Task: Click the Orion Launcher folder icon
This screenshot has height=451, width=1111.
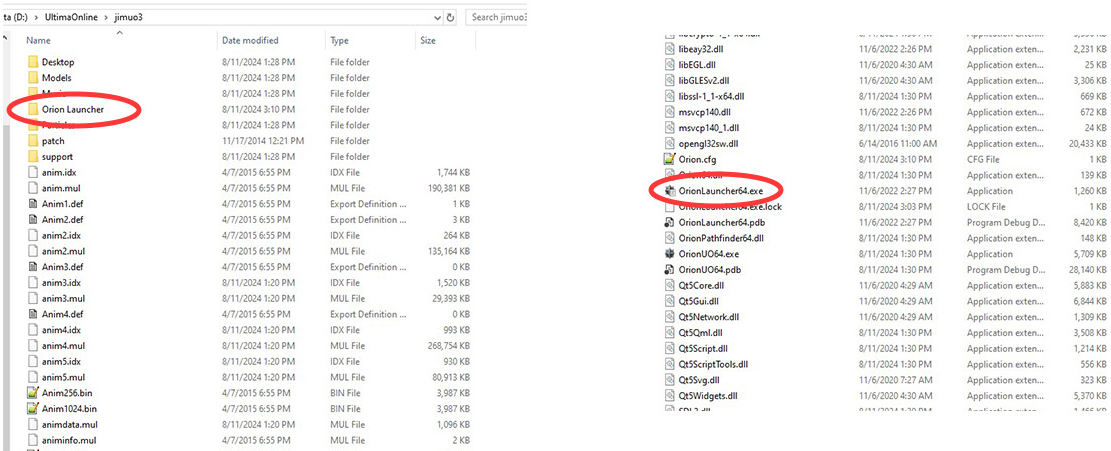Action: point(34,109)
